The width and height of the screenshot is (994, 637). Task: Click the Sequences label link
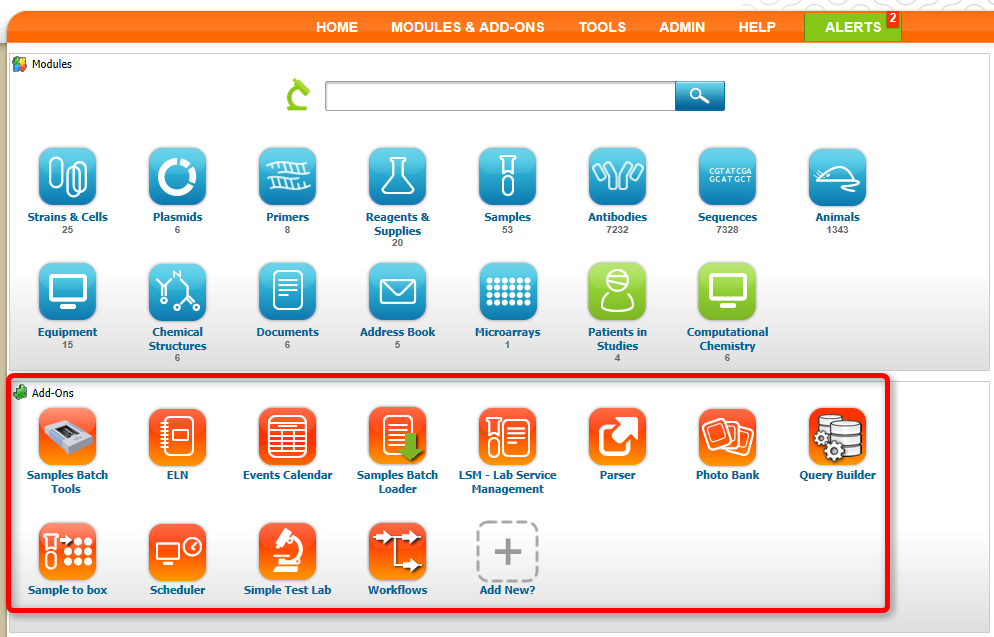pyautogui.click(x=727, y=217)
